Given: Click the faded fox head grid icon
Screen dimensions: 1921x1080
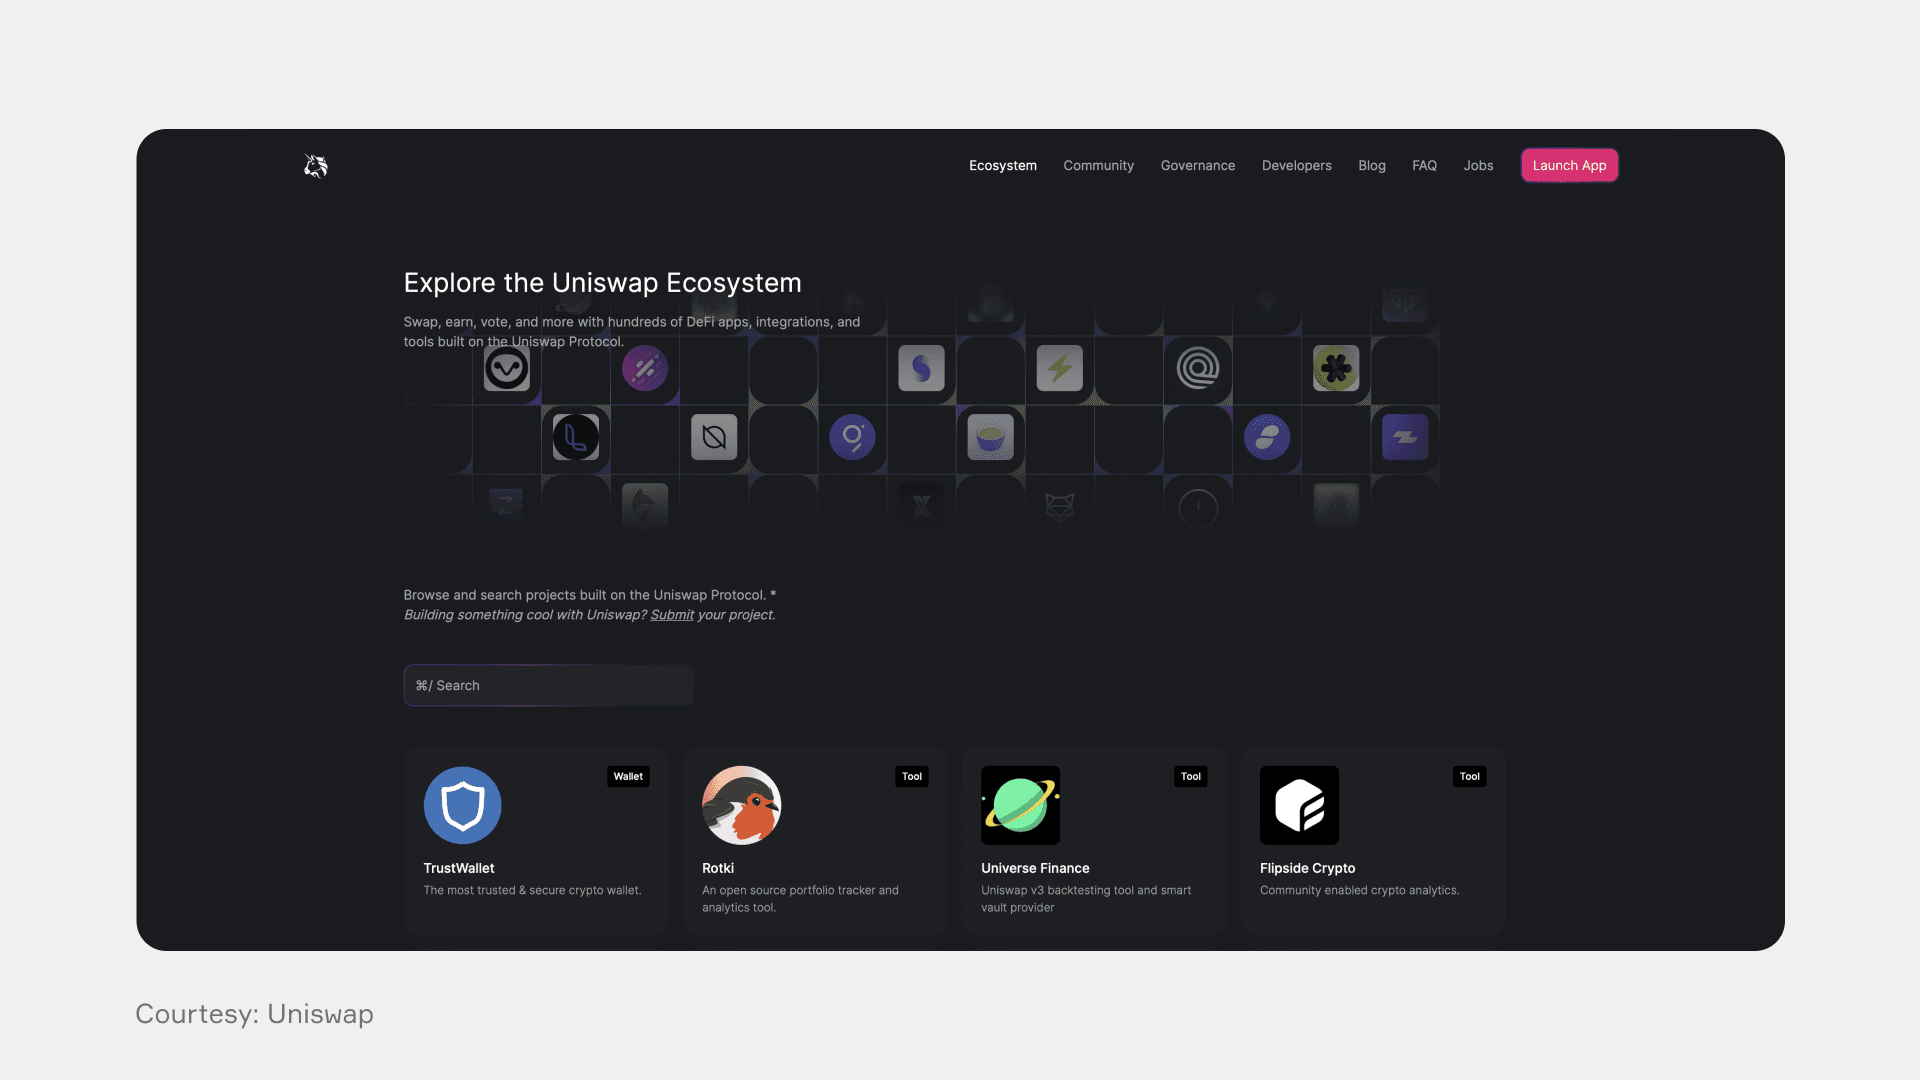Looking at the screenshot, I should pyautogui.click(x=1059, y=507).
